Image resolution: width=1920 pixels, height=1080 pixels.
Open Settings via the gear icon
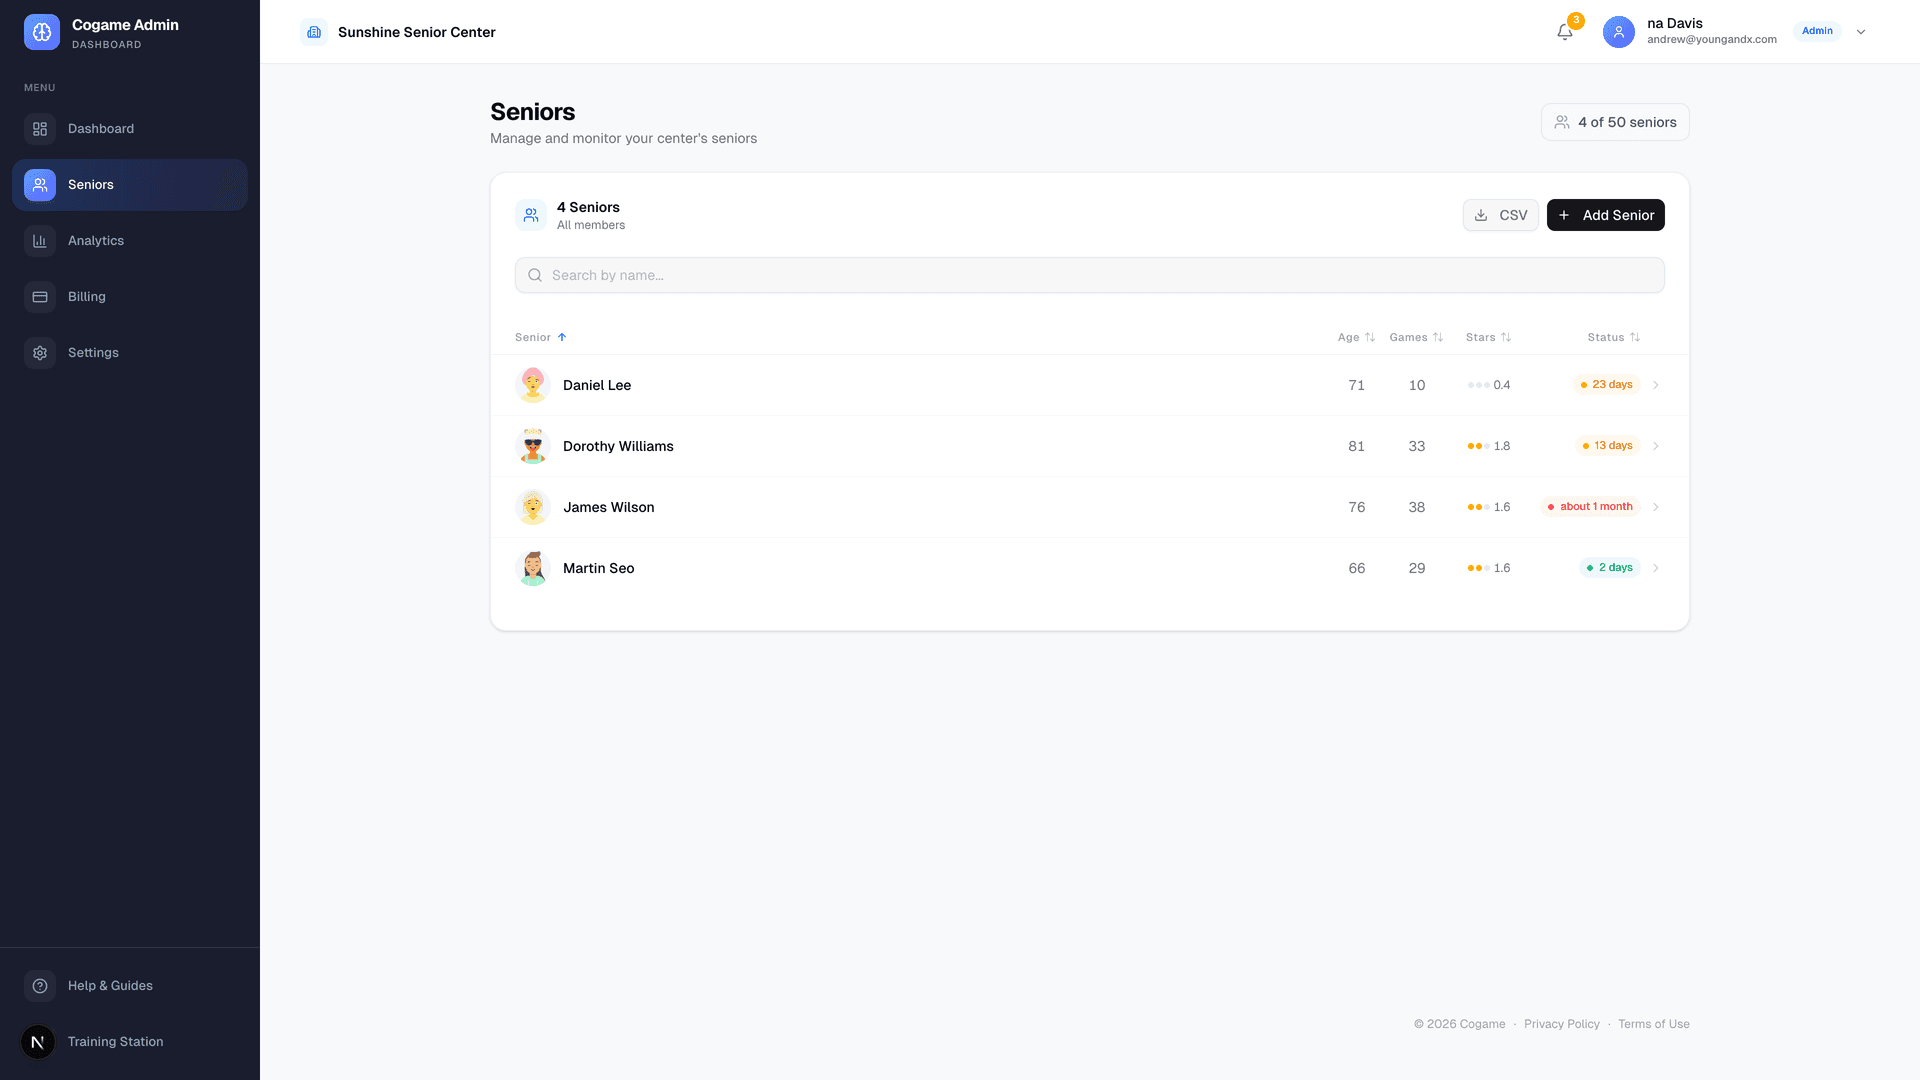click(x=40, y=352)
